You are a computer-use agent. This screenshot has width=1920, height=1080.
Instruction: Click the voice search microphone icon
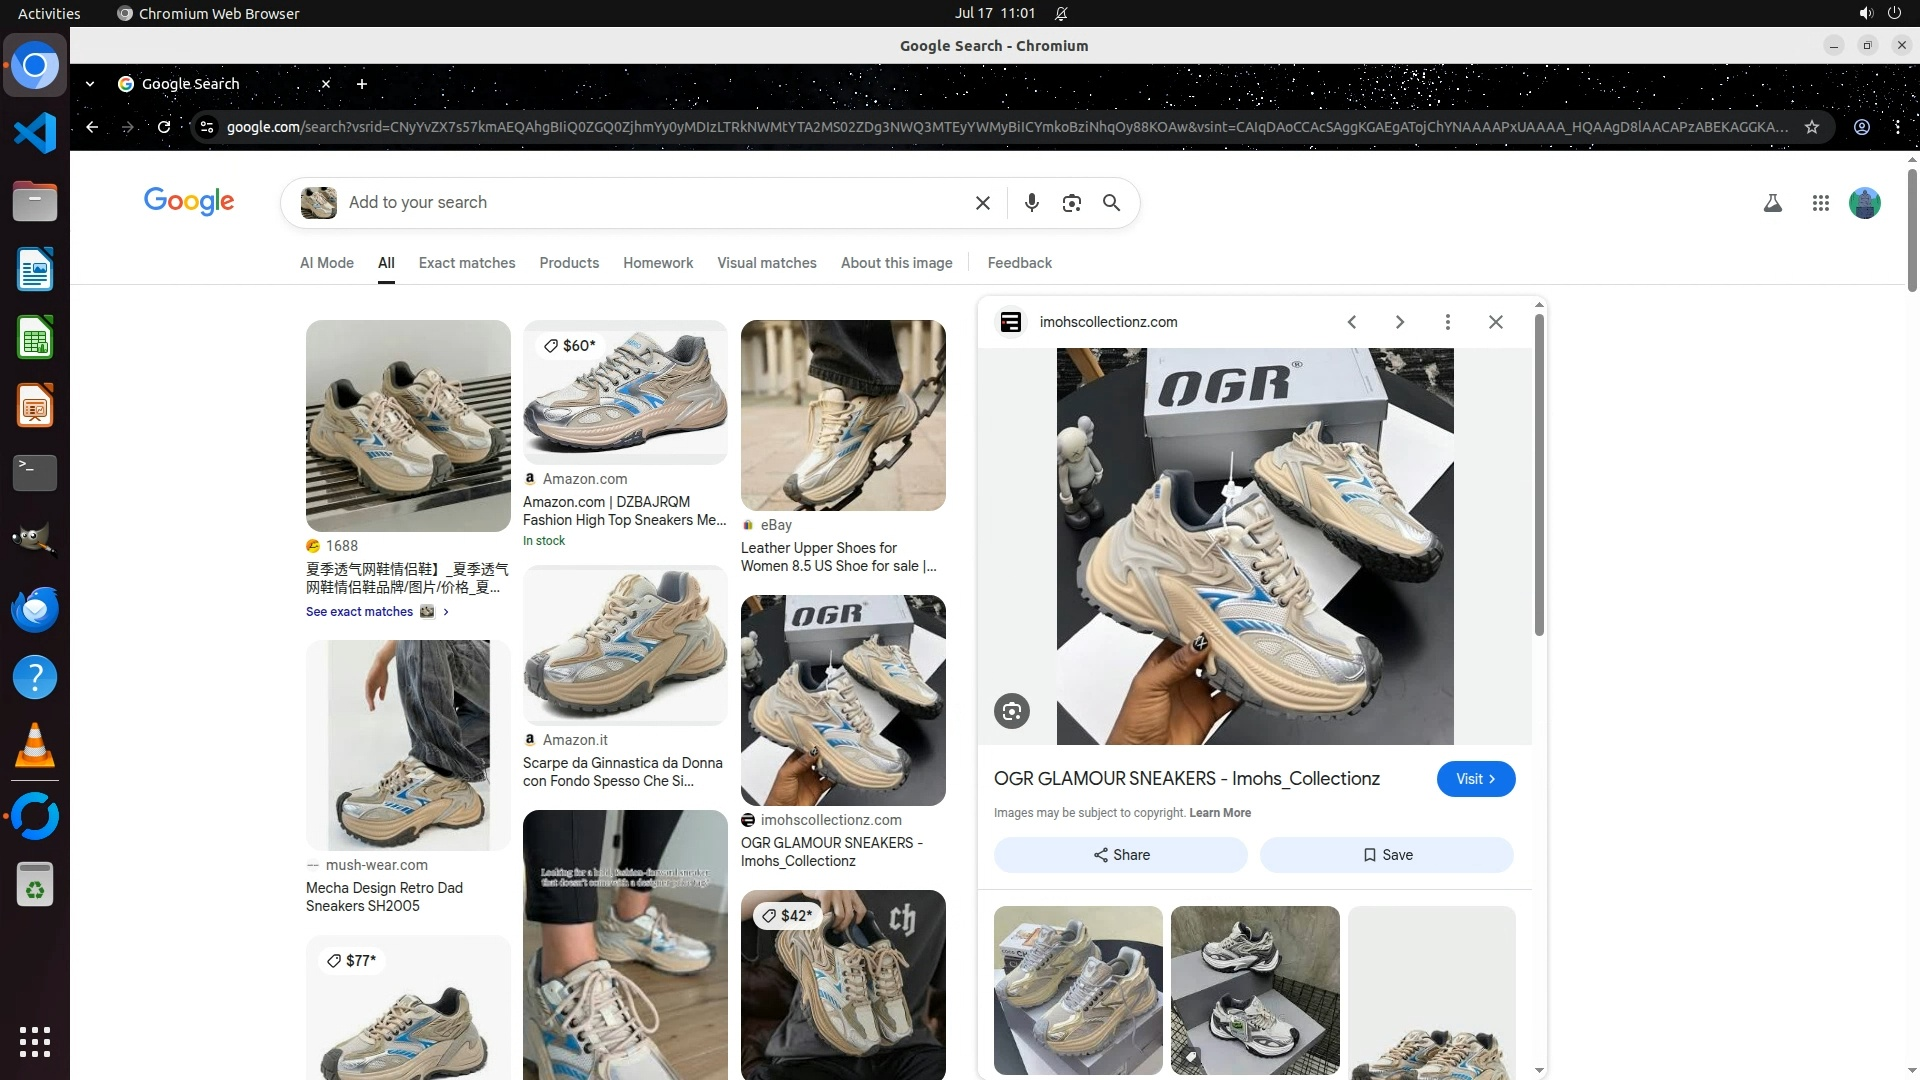[x=1031, y=203]
